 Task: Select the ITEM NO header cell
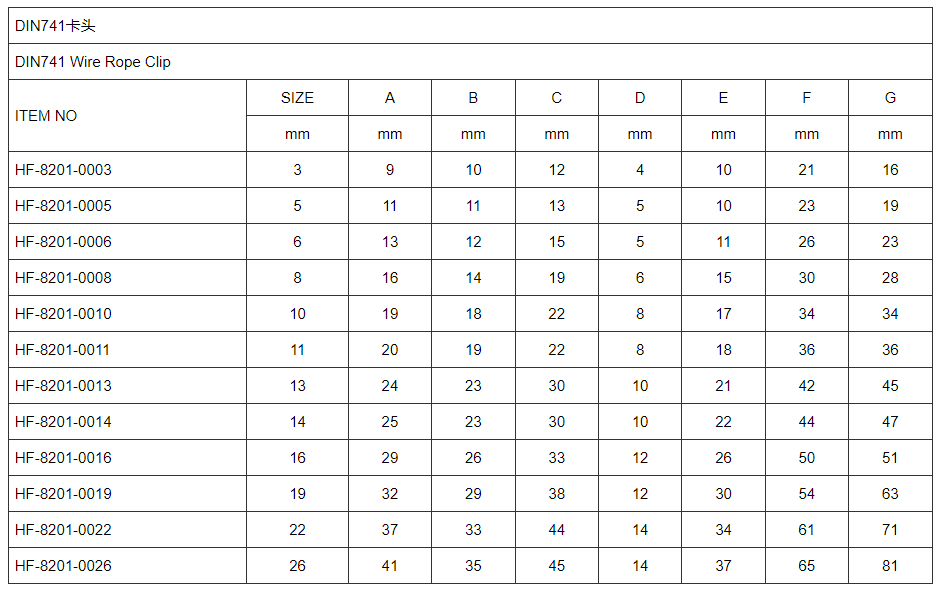46,116
